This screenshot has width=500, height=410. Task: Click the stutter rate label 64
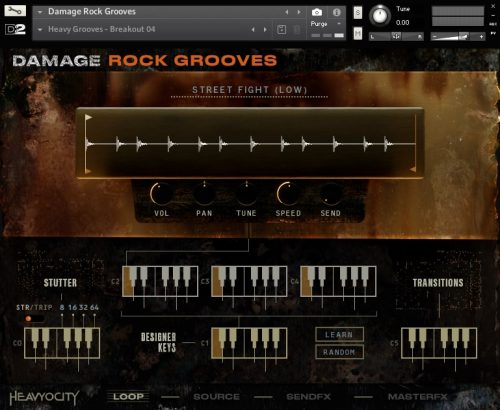[x=94, y=307]
